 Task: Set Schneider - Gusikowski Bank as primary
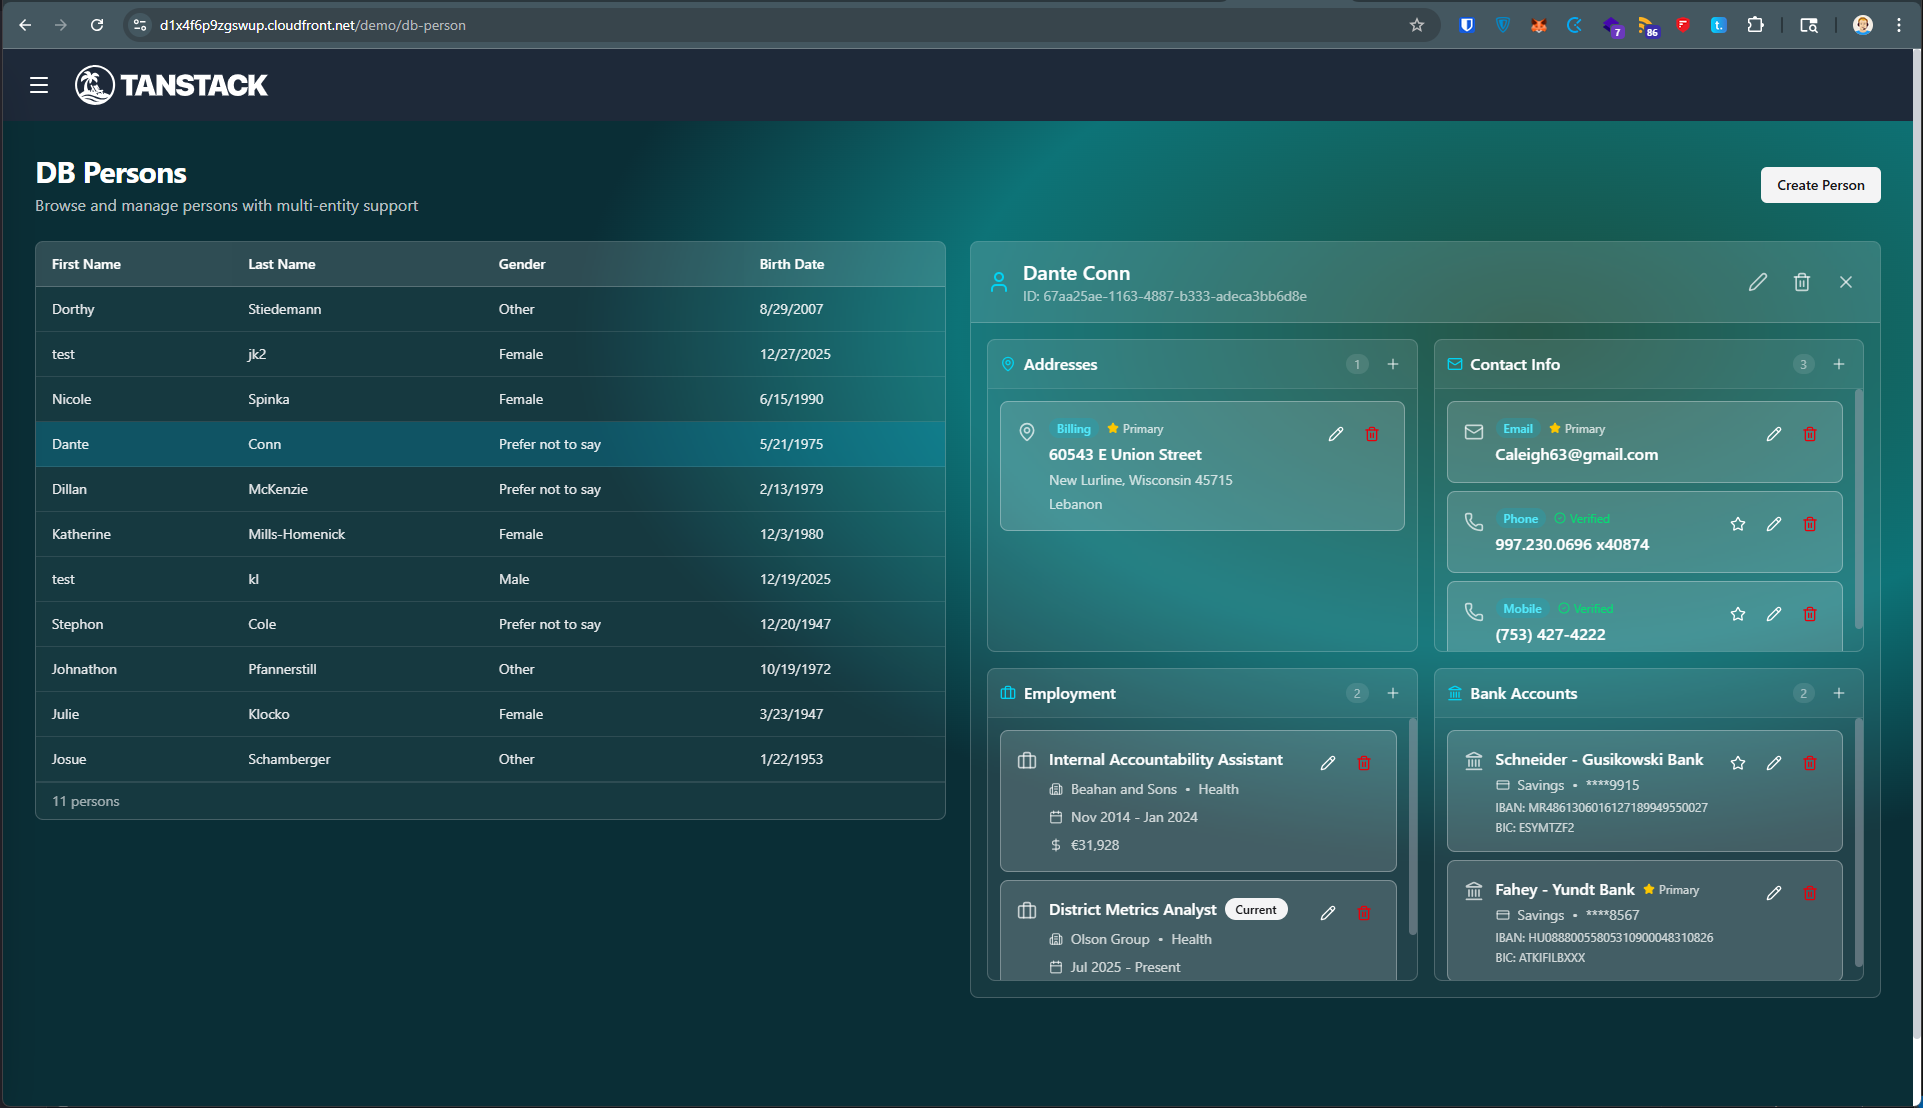(1737, 762)
